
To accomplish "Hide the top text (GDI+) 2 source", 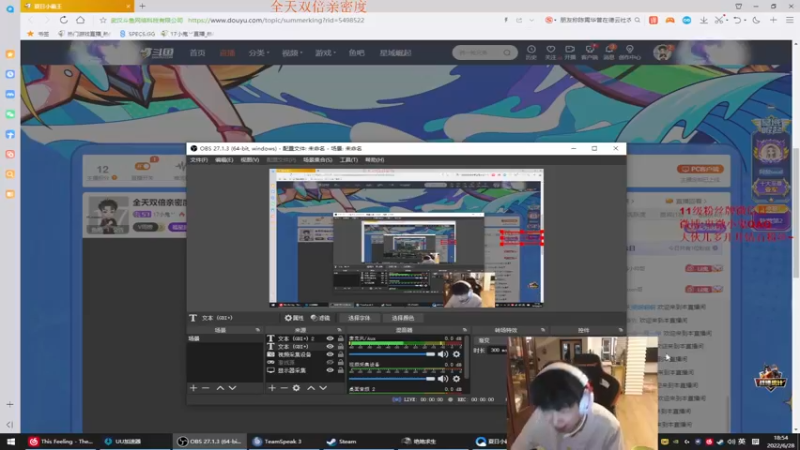I will pyautogui.click(x=330, y=338).
